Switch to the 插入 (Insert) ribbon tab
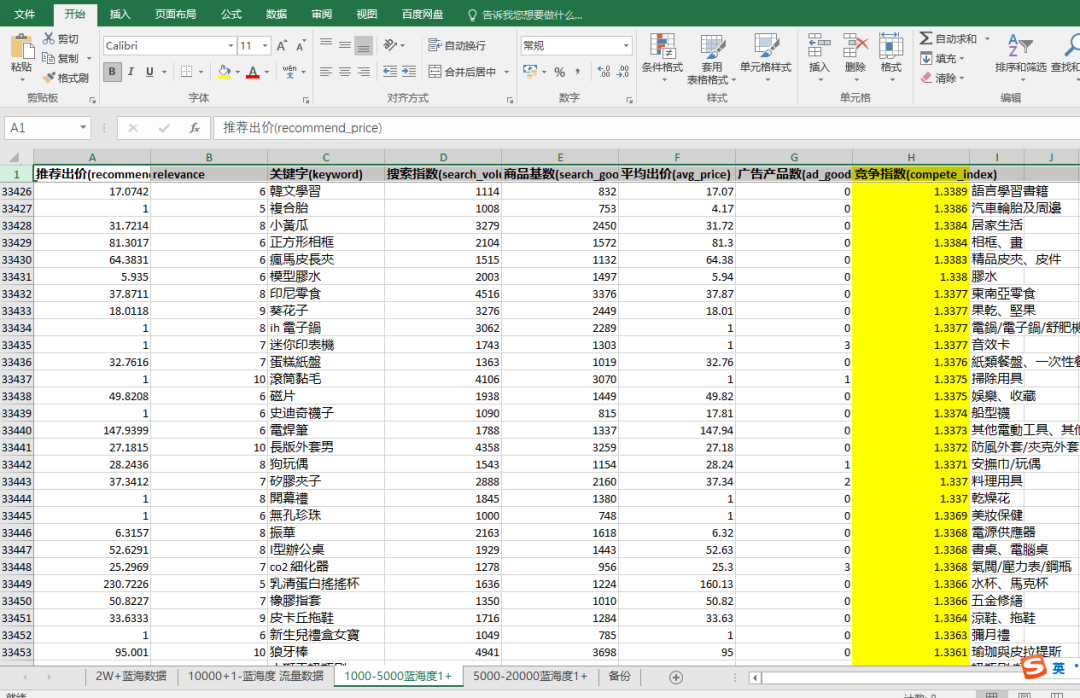1080x698 pixels. [x=120, y=14]
